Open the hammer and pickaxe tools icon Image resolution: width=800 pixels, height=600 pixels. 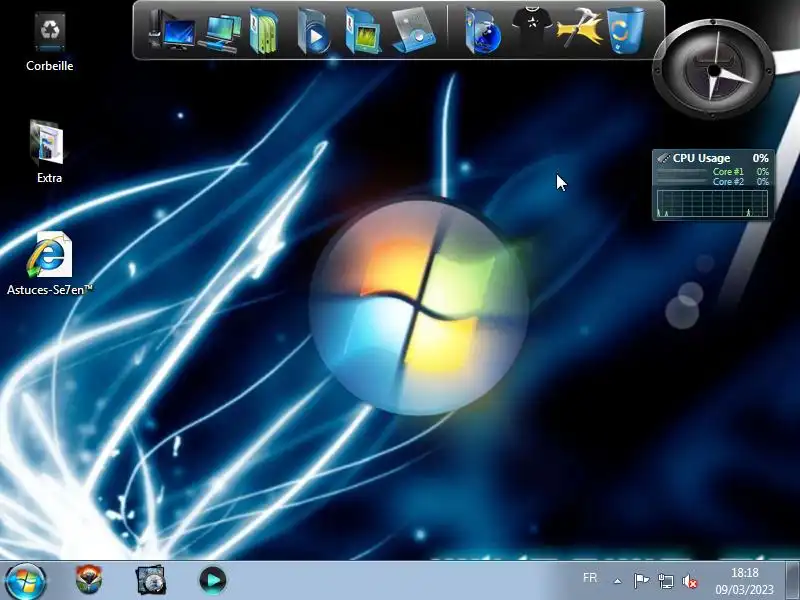(x=580, y=29)
